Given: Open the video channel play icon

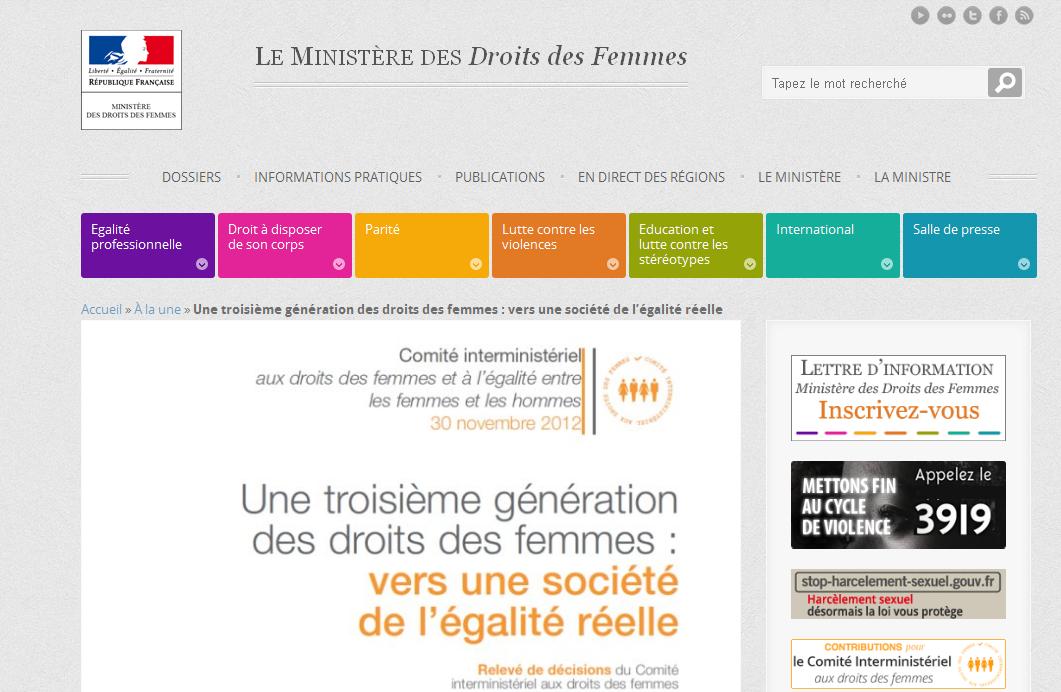Looking at the screenshot, I should click(x=920, y=15).
